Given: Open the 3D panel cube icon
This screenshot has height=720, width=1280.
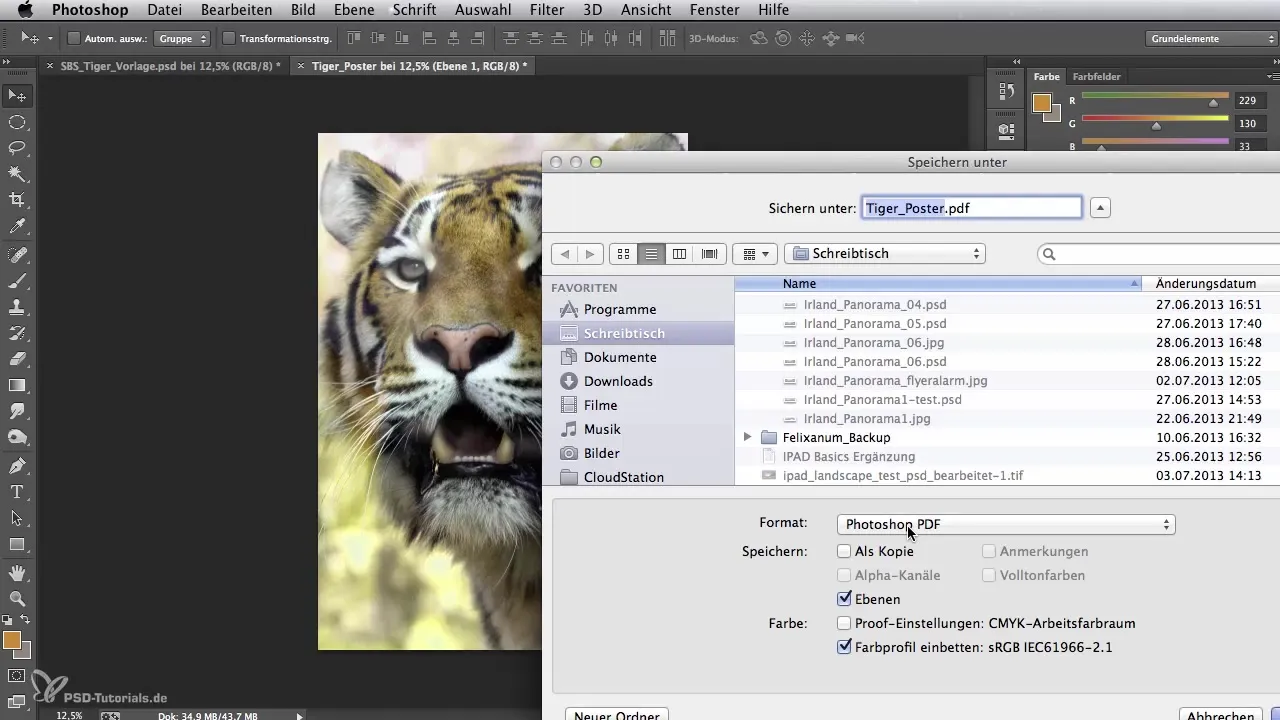Looking at the screenshot, I should pos(1007,130).
